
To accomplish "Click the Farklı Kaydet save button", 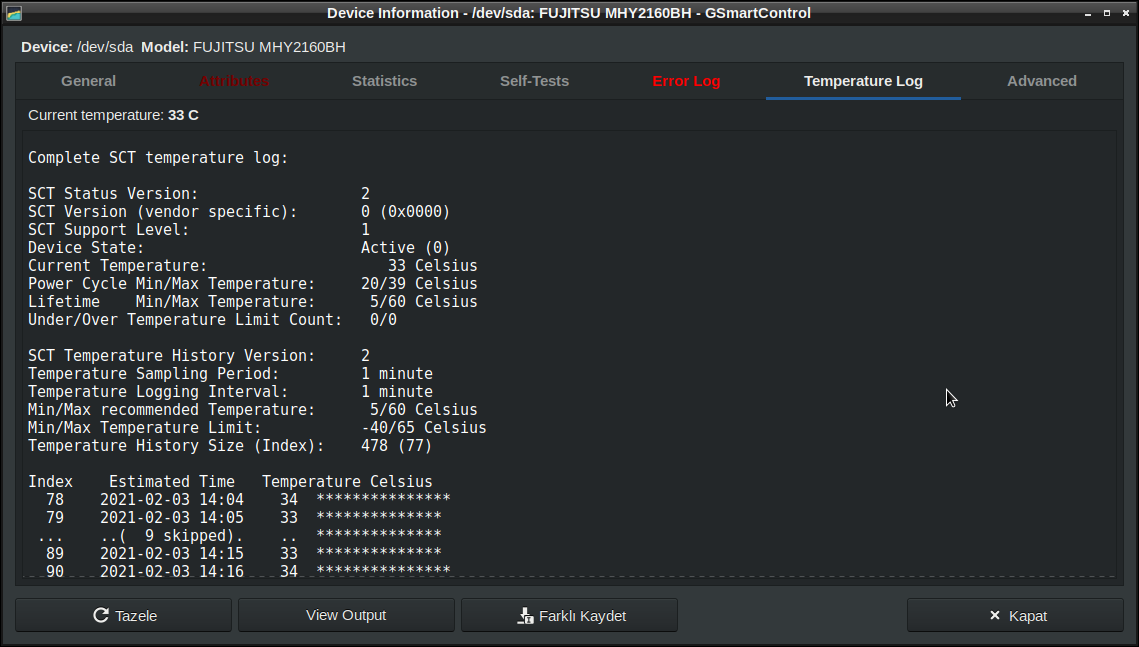I will pos(570,616).
